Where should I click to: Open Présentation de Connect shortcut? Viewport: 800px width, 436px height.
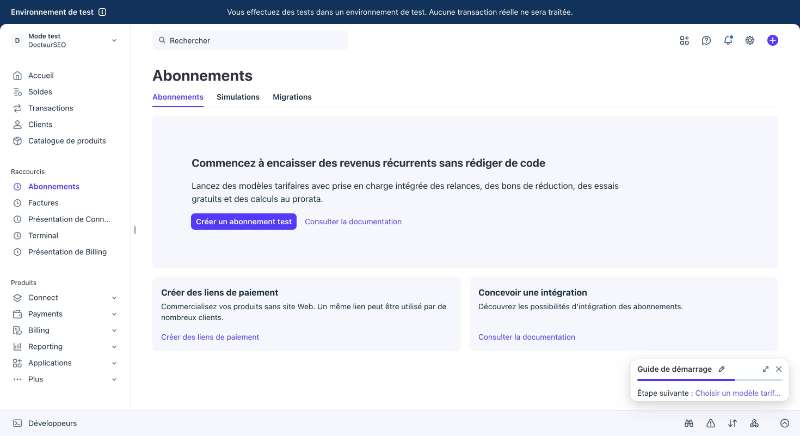tap(69, 219)
